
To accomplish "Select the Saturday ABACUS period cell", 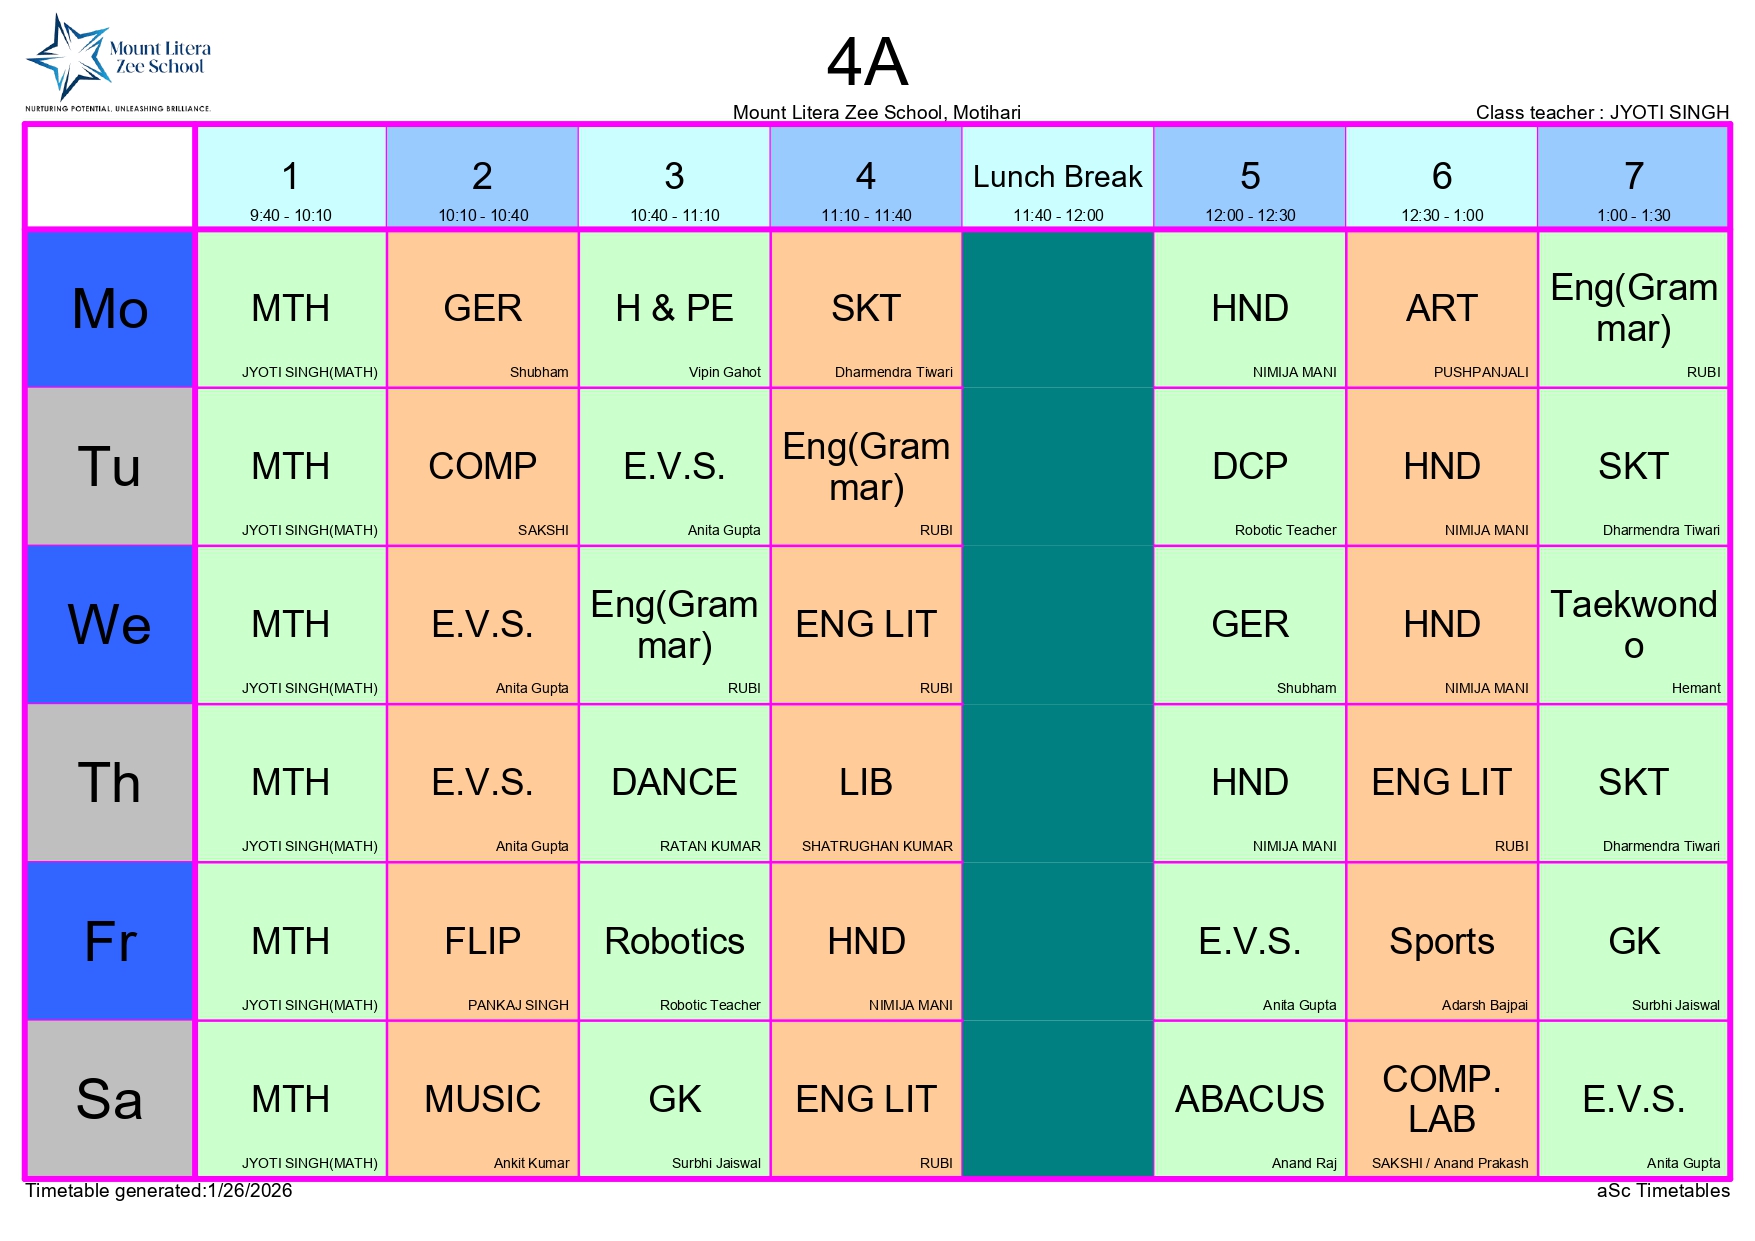I will [x=1249, y=1099].
